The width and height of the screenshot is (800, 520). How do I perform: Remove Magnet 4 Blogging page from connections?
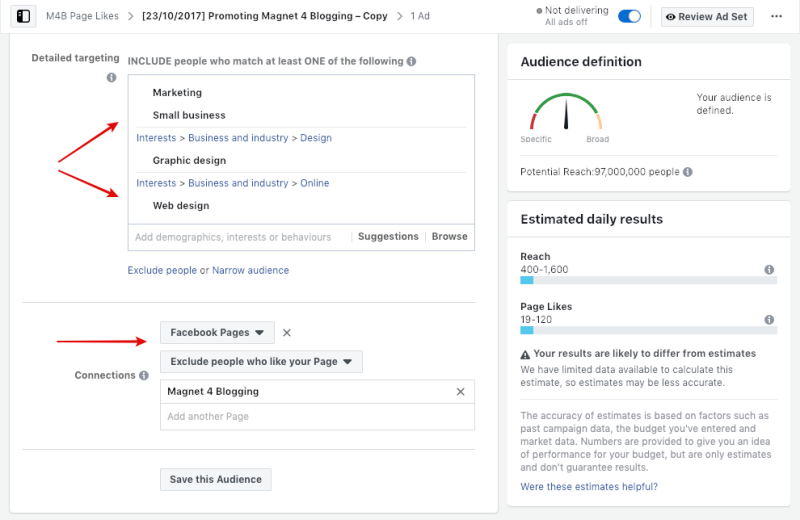point(460,392)
